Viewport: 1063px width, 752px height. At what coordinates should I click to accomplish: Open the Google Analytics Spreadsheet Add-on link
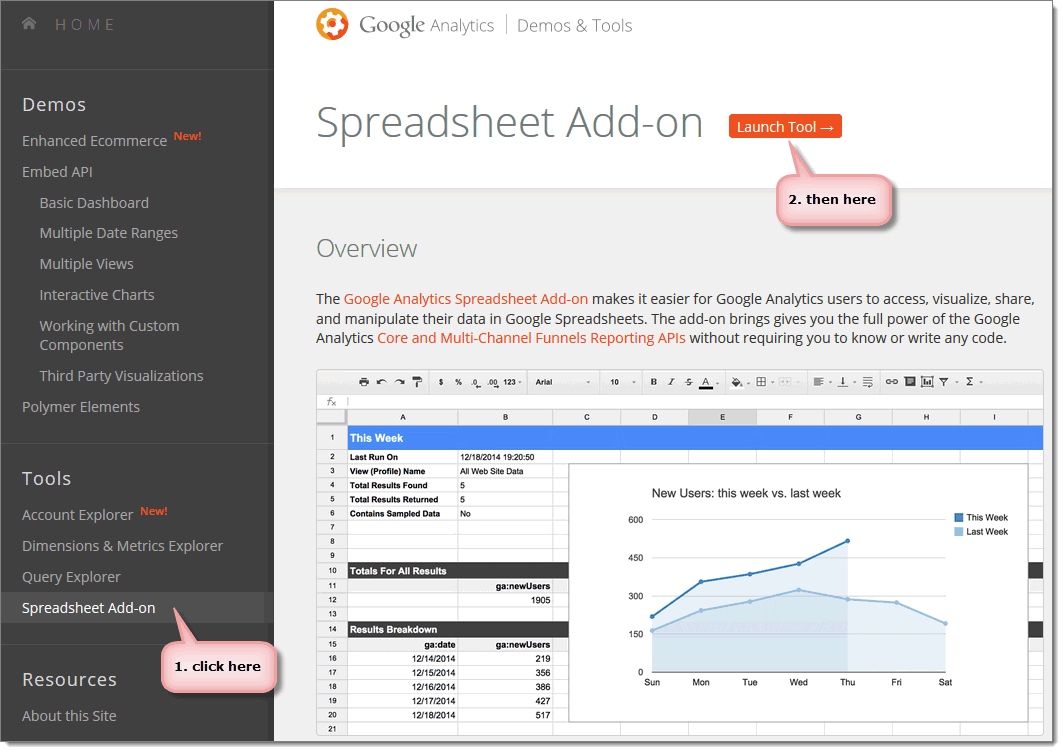[466, 299]
